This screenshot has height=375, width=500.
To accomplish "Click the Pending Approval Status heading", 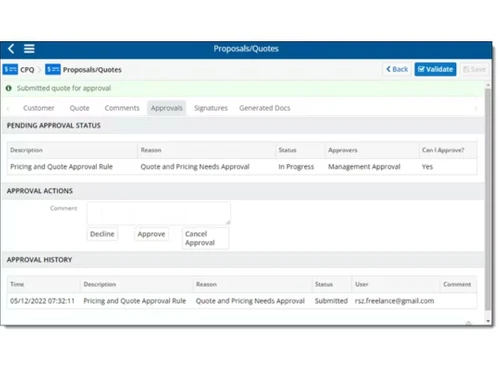I will pos(54,126).
